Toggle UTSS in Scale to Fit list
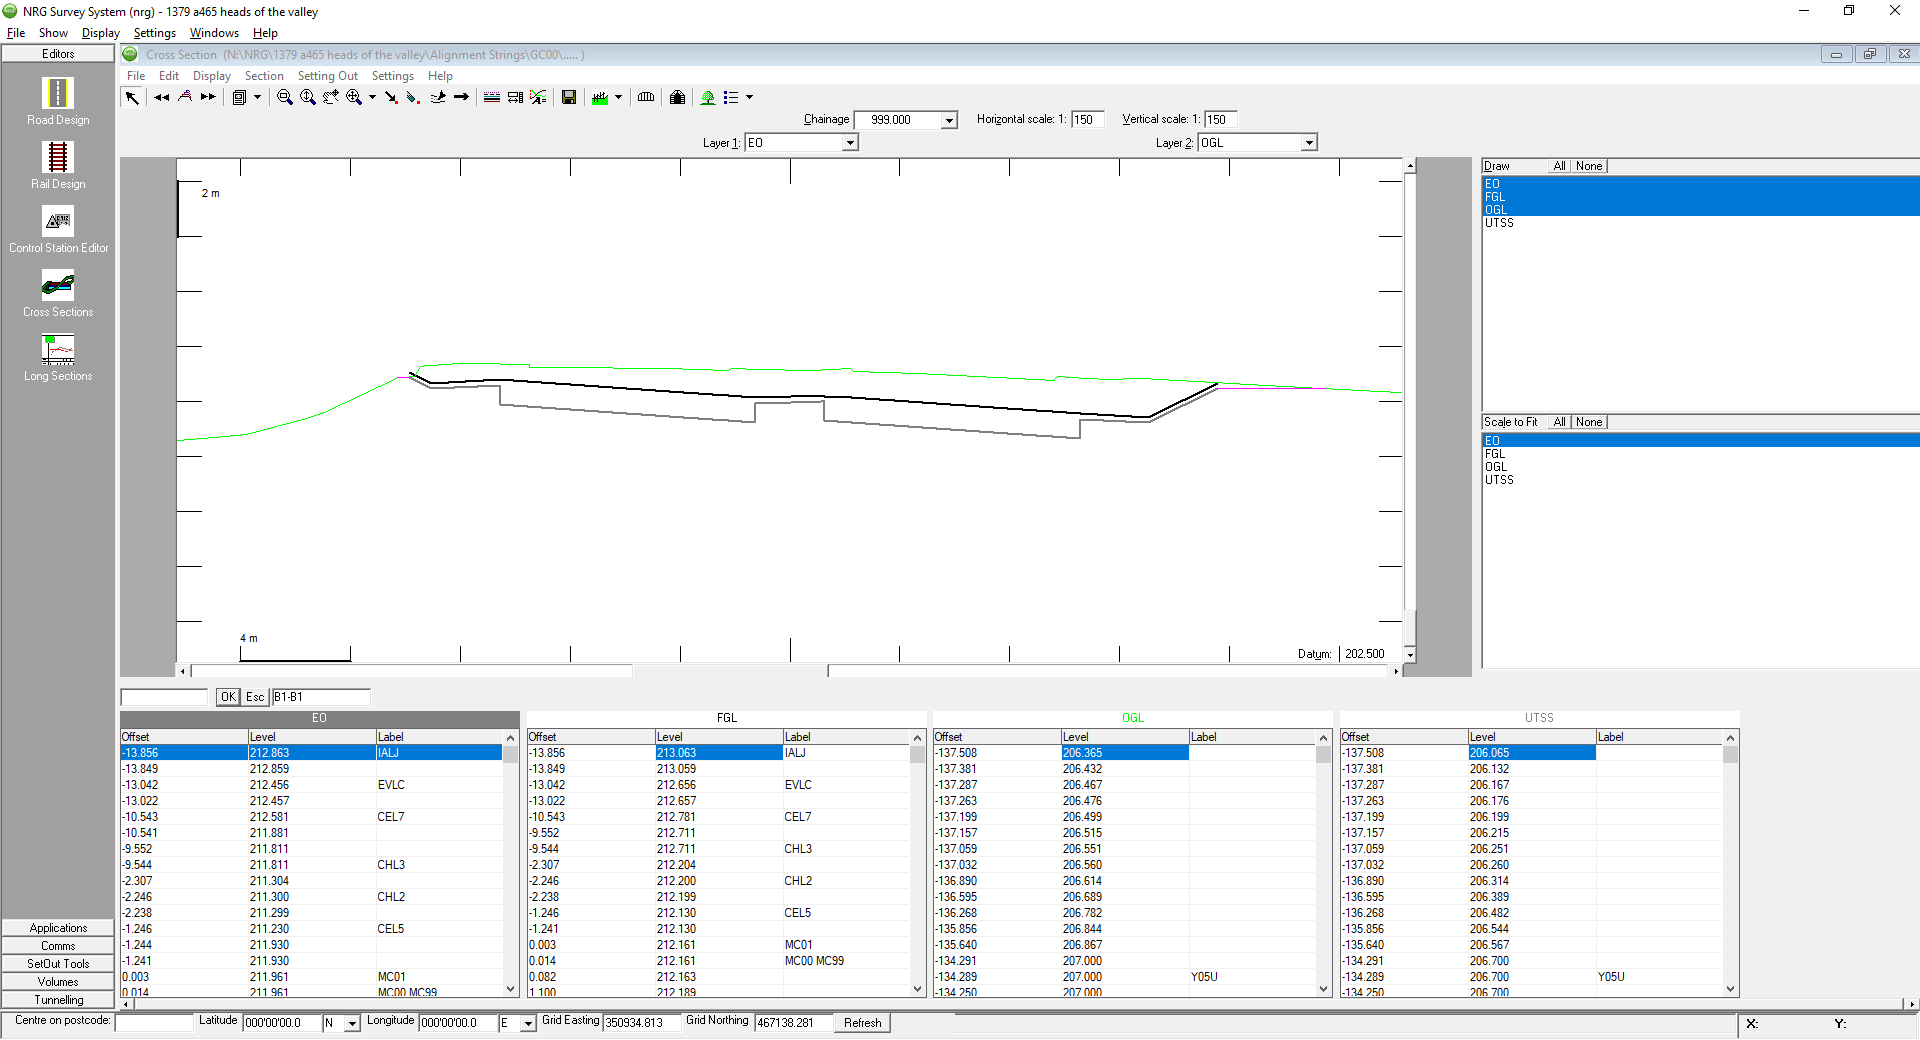The width and height of the screenshot is (1920, 1040). click(x=1700, y=480)
